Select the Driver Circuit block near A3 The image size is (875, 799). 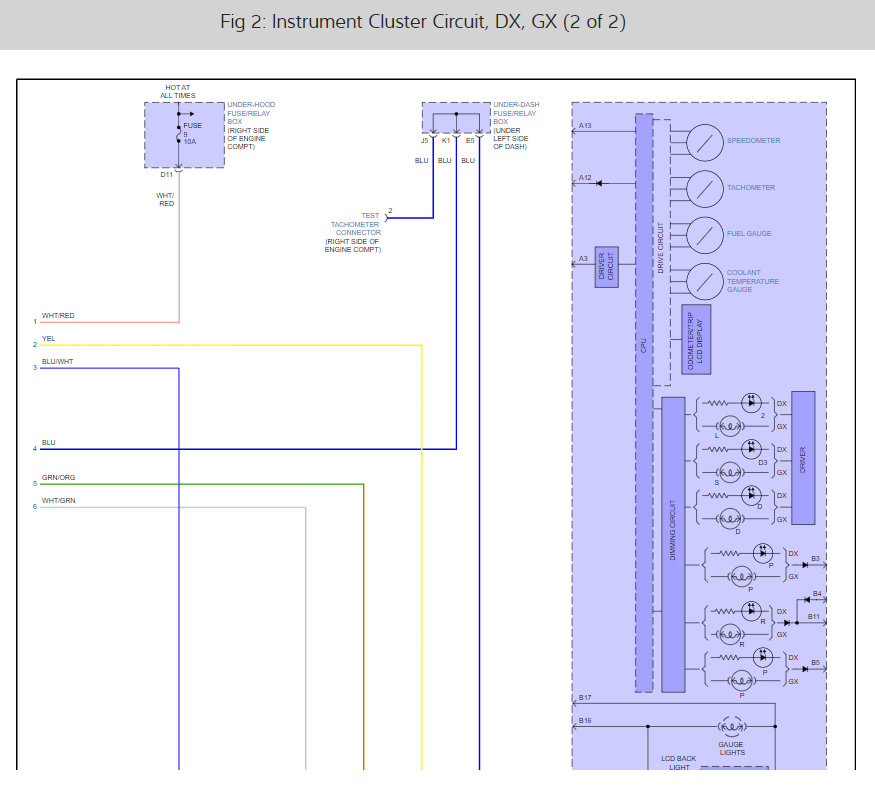pyautogui.click(x=606, y=267)
